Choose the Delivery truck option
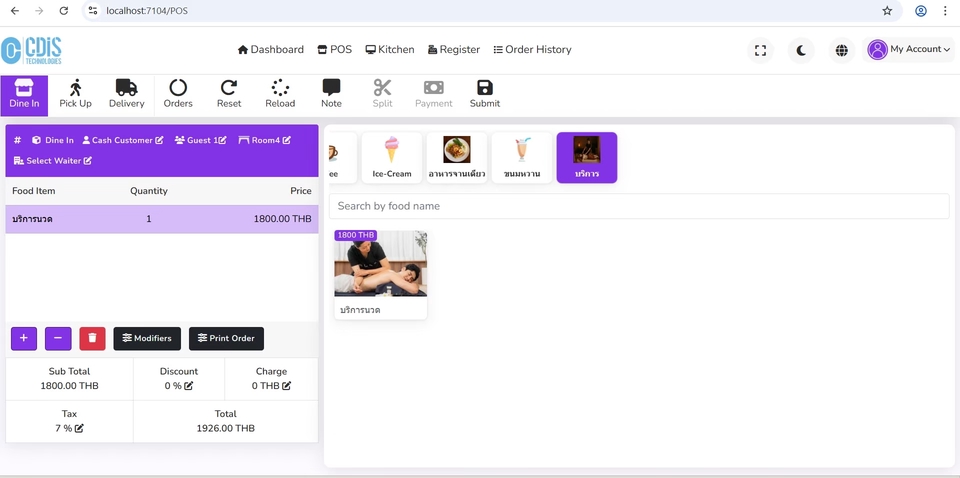The height and width of the screenshot is (478, 960). [126, 94]
